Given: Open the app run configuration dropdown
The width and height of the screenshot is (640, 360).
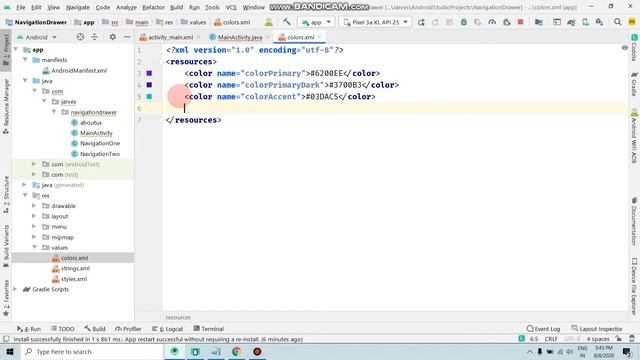Looking at the screenshot, I should pos(316,22).
